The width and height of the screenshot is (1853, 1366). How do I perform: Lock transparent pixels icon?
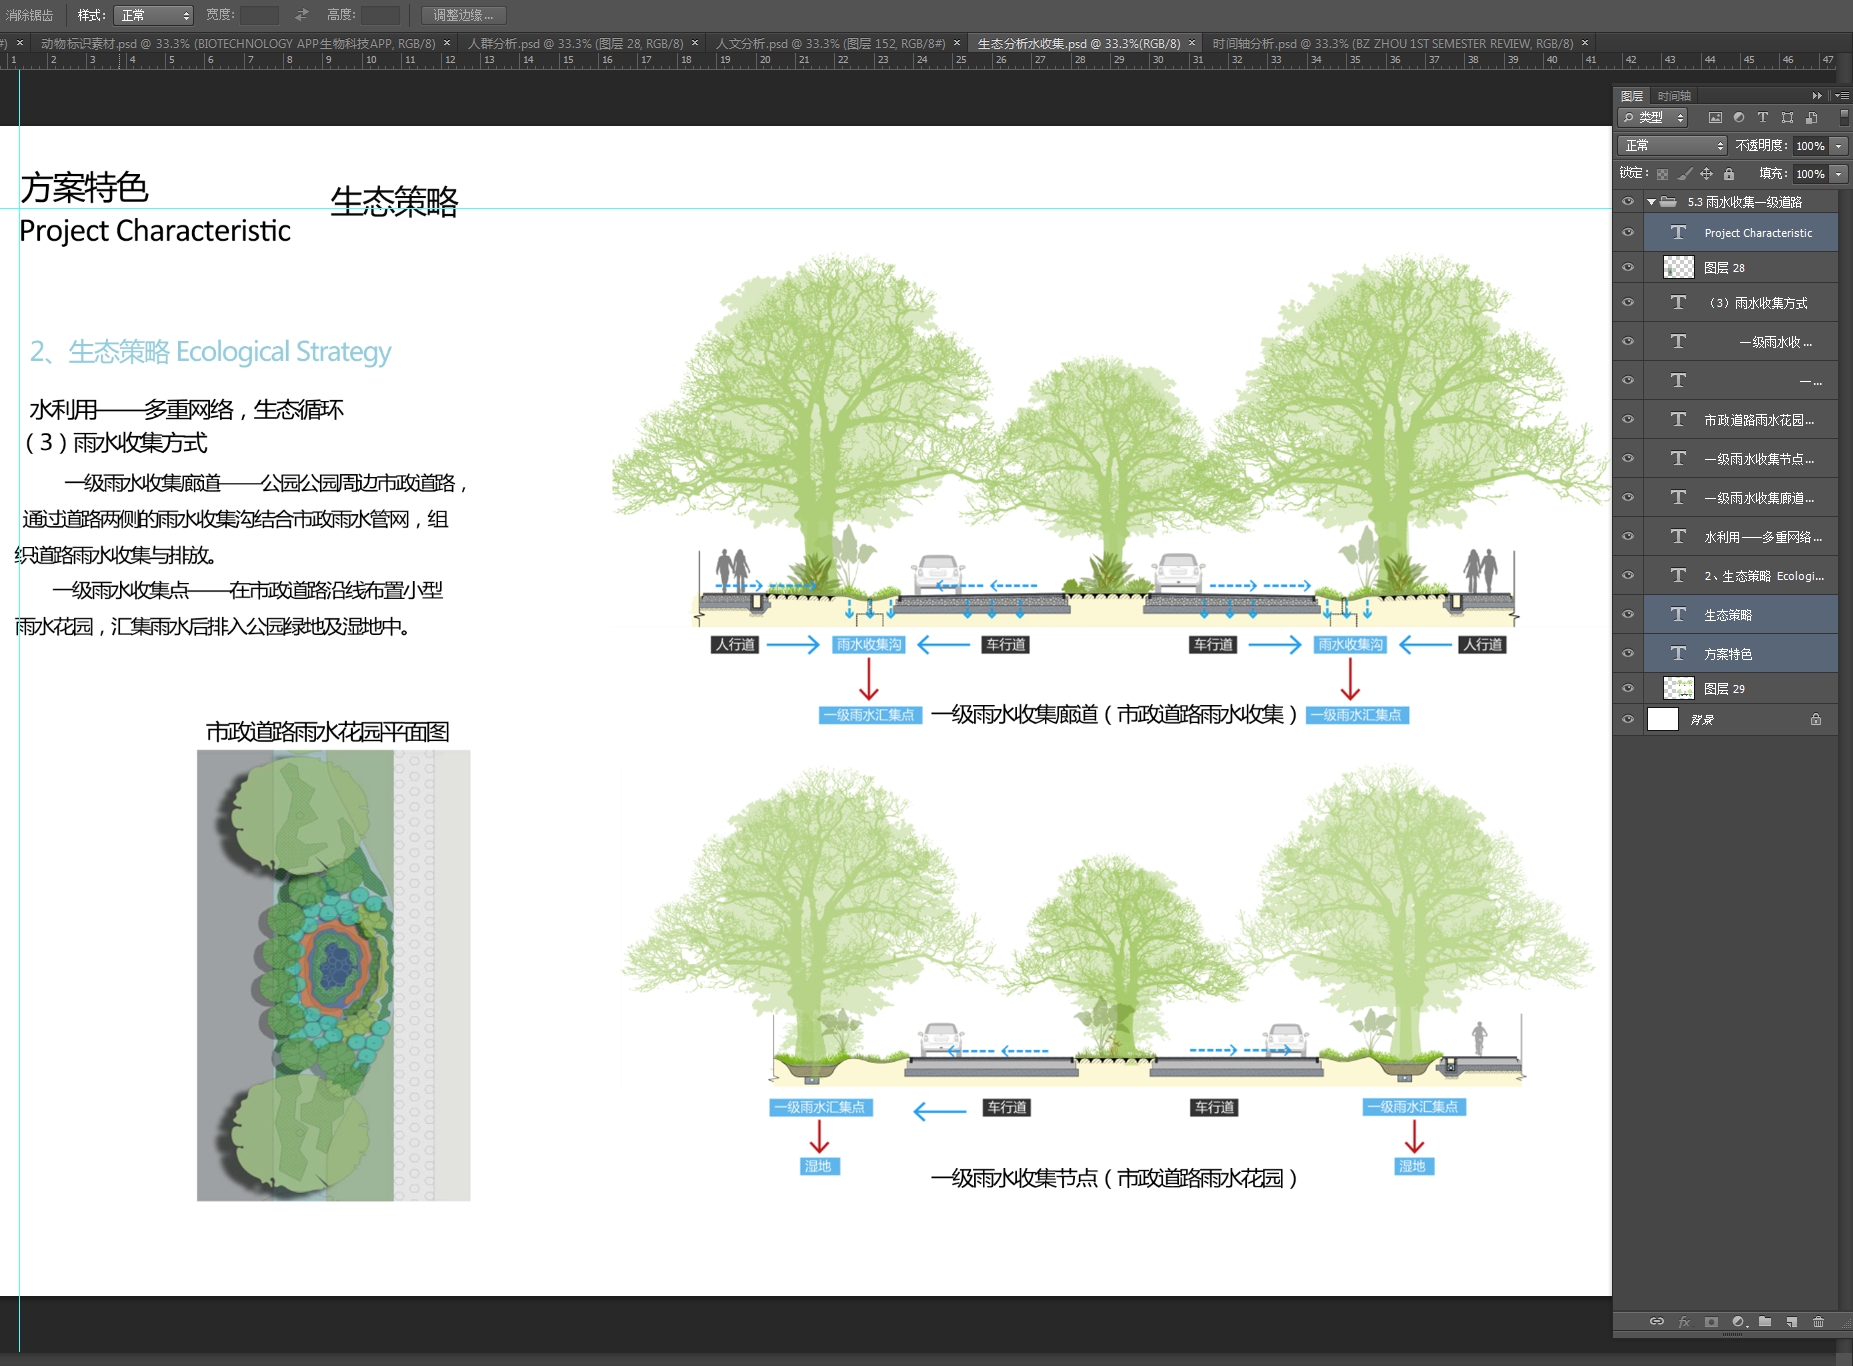coord(1662,174)
